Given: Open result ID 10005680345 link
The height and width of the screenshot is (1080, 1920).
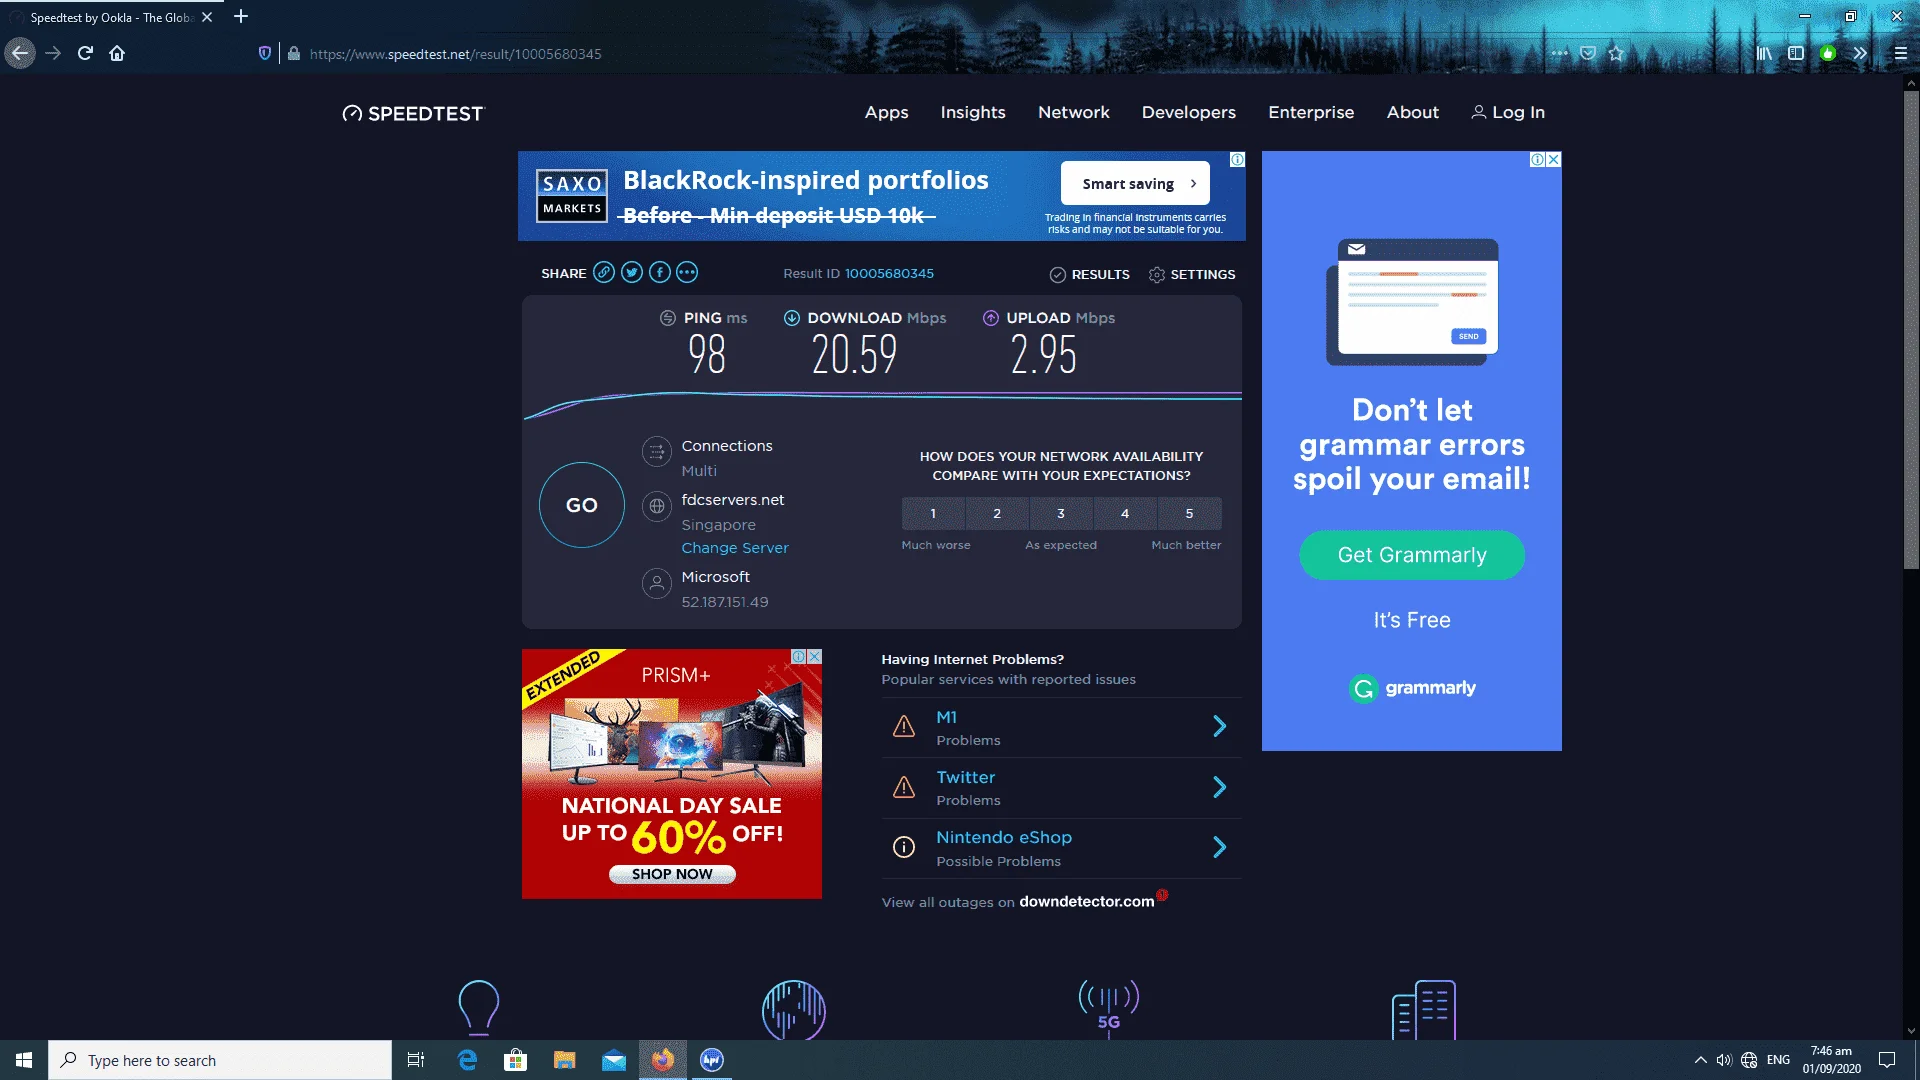Looking at the screenshot, I should pos(889,273).
